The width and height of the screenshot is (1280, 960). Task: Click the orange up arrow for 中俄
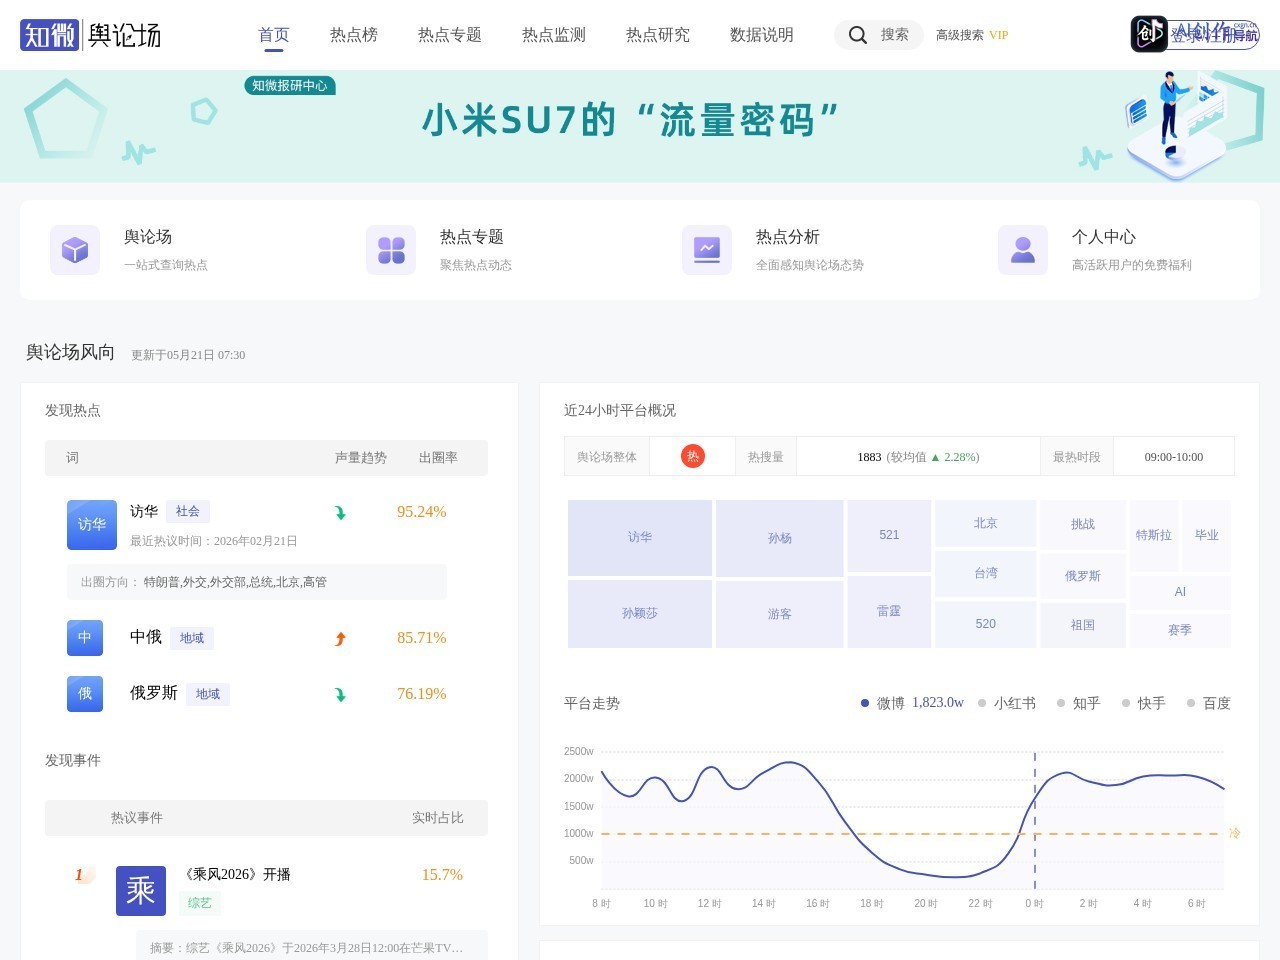340,639
